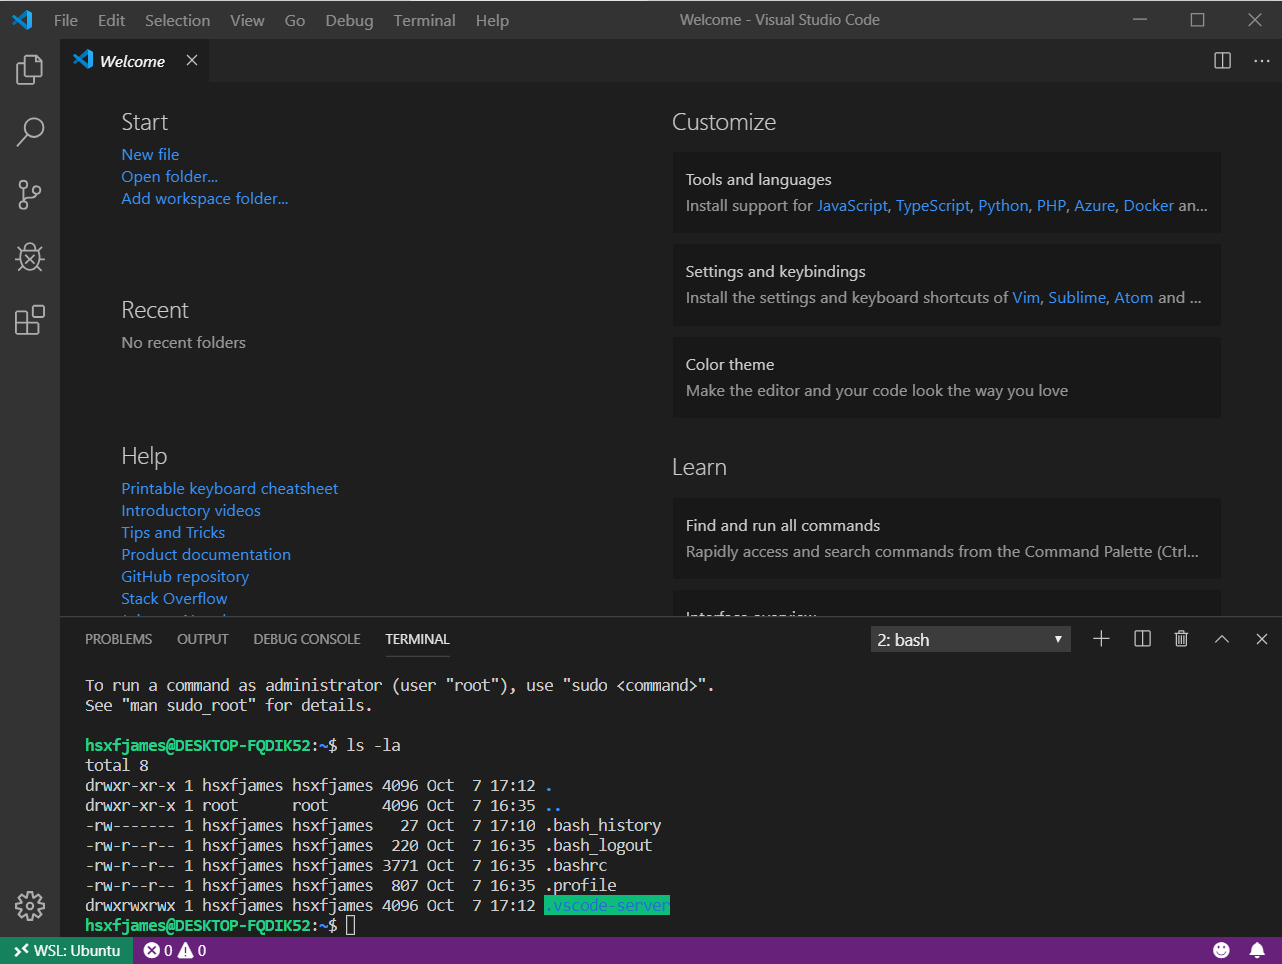Click the PHP language link
This screenshot has height=964, width=1282.
click(1051, 205)
